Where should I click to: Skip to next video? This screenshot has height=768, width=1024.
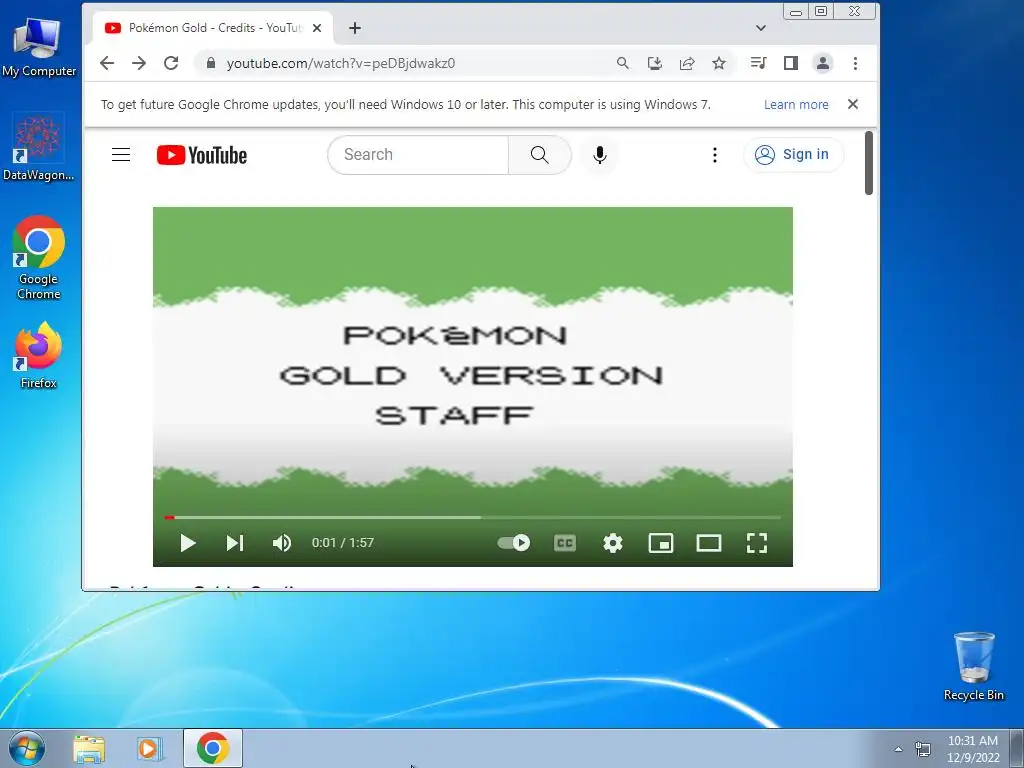234,543
